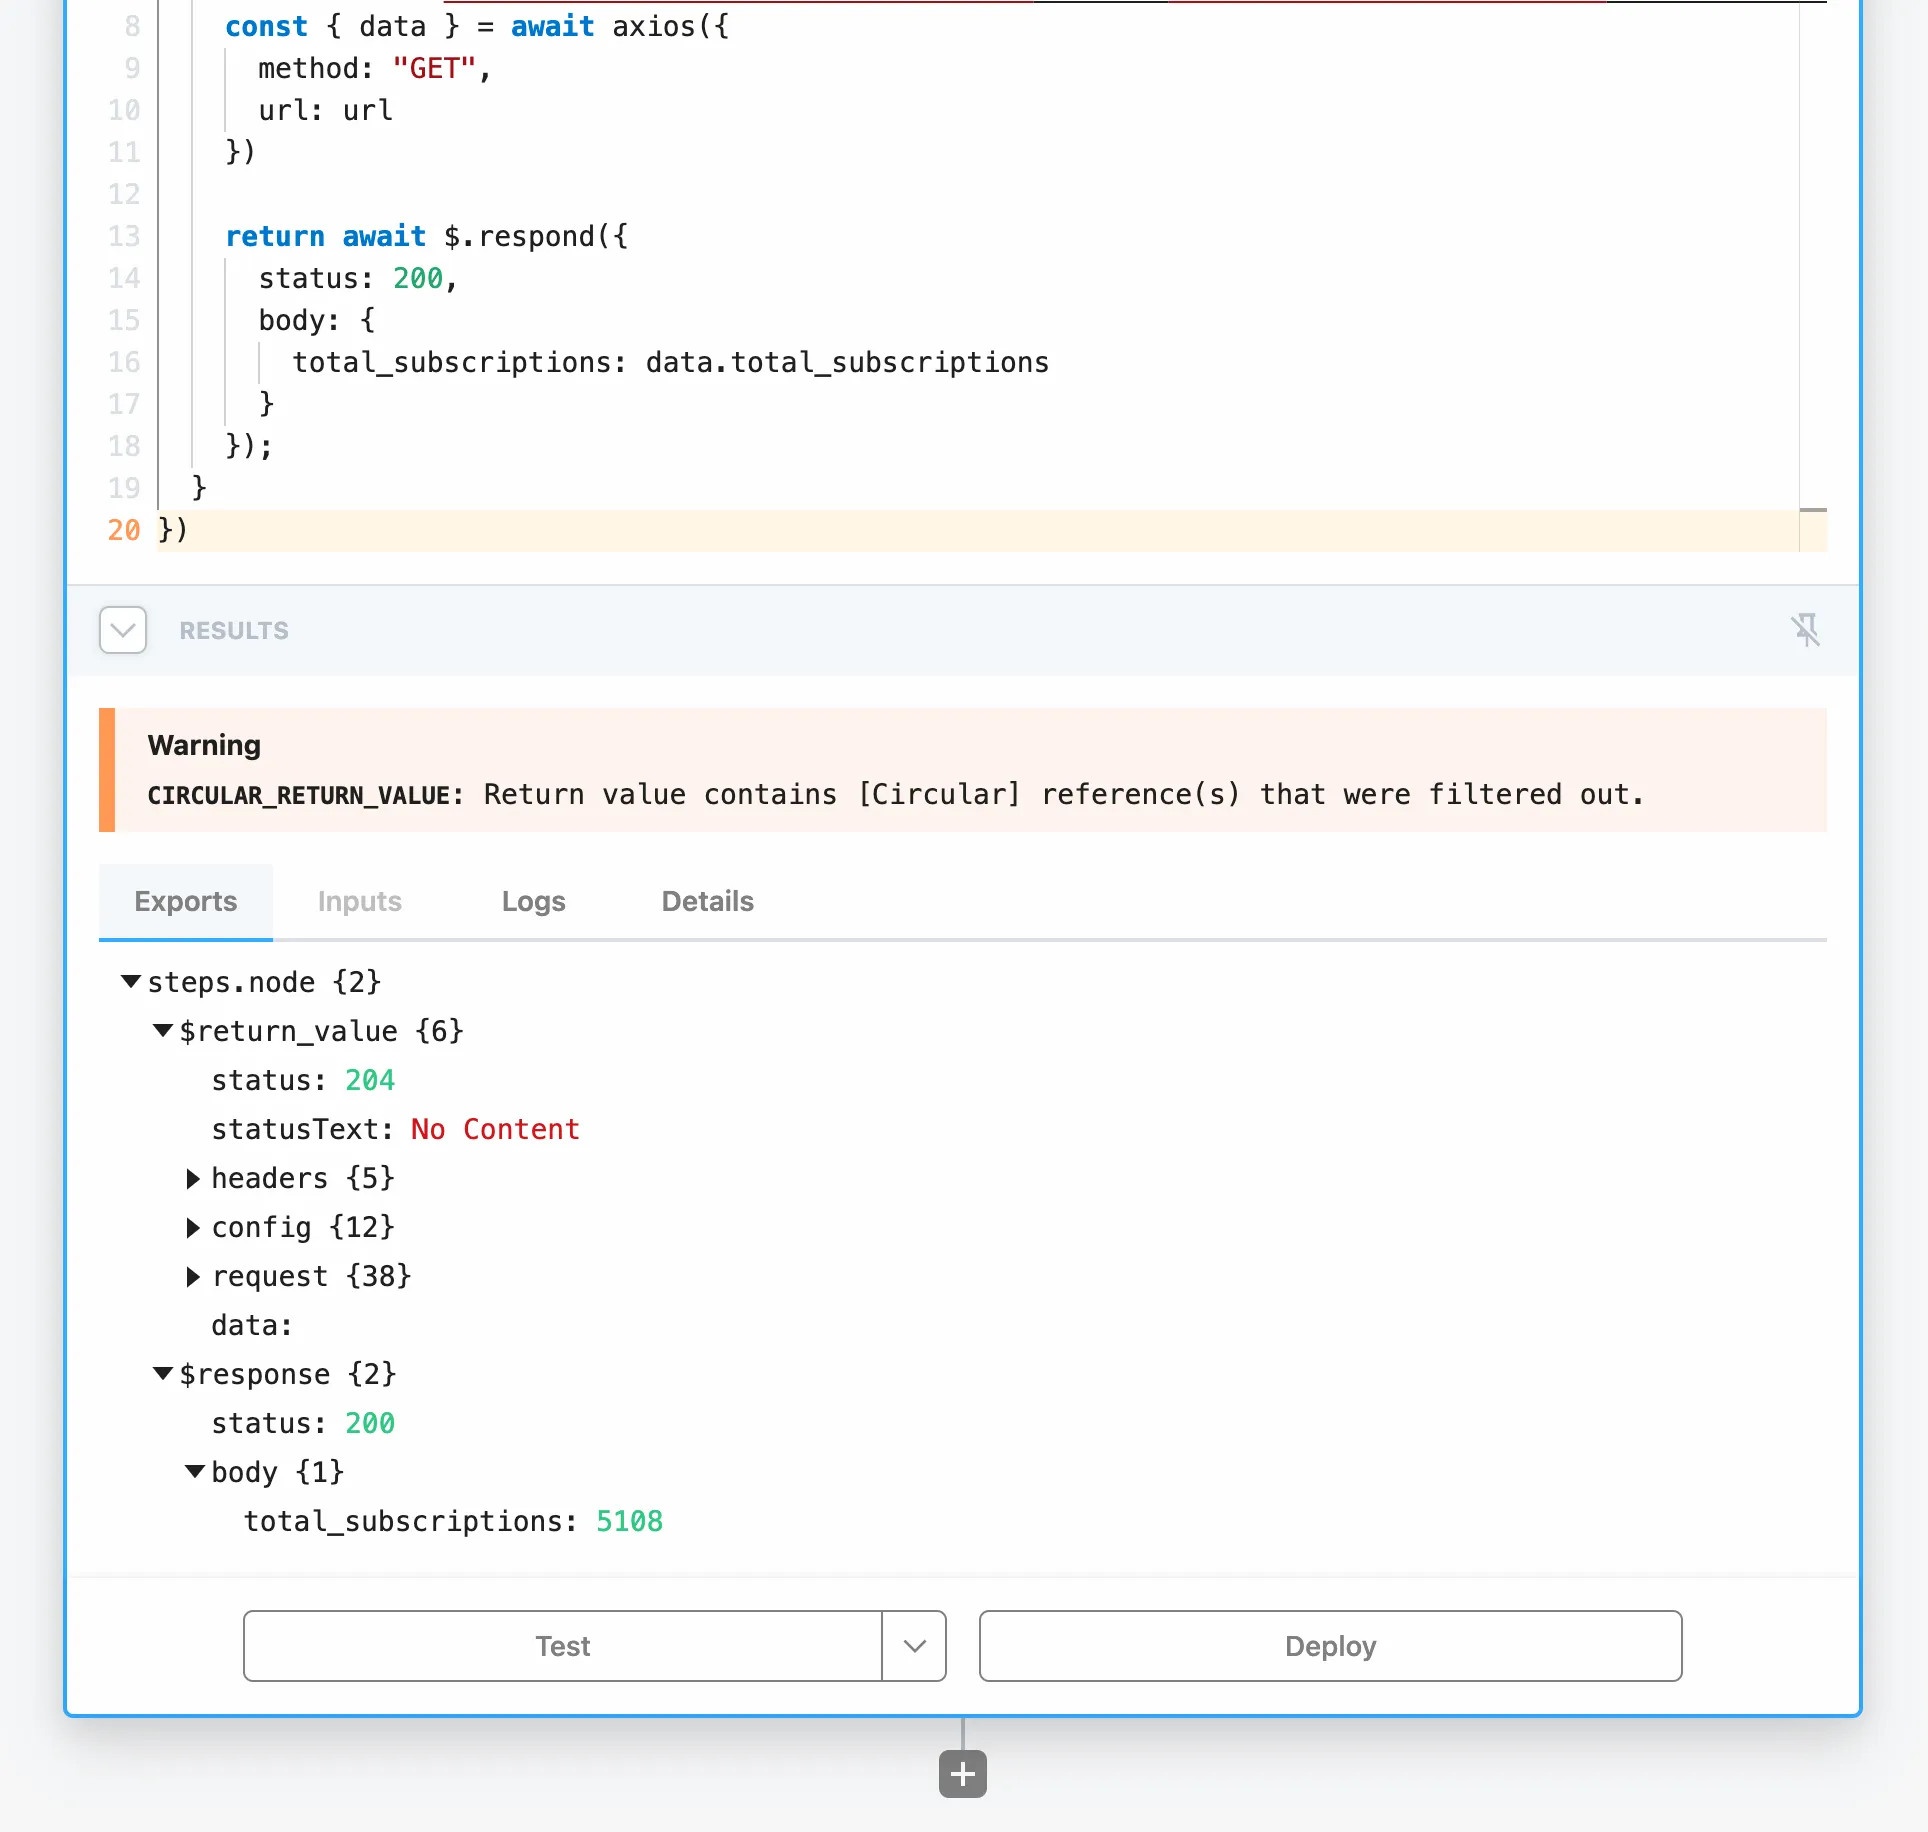Deploy the workflow

[1328, 1646]
